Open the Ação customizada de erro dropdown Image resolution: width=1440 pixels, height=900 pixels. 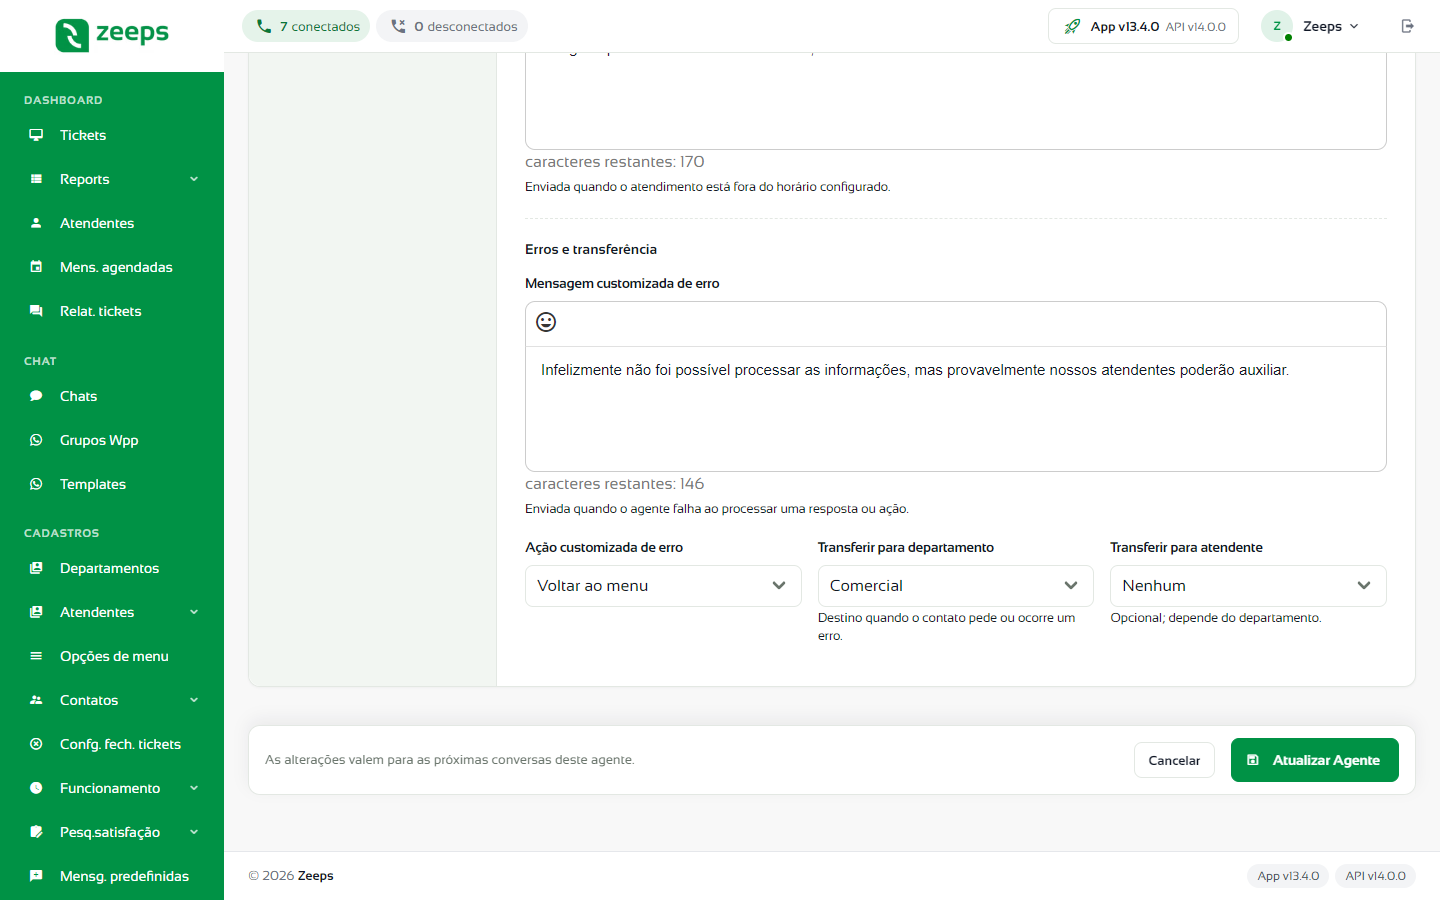(663, 586)
